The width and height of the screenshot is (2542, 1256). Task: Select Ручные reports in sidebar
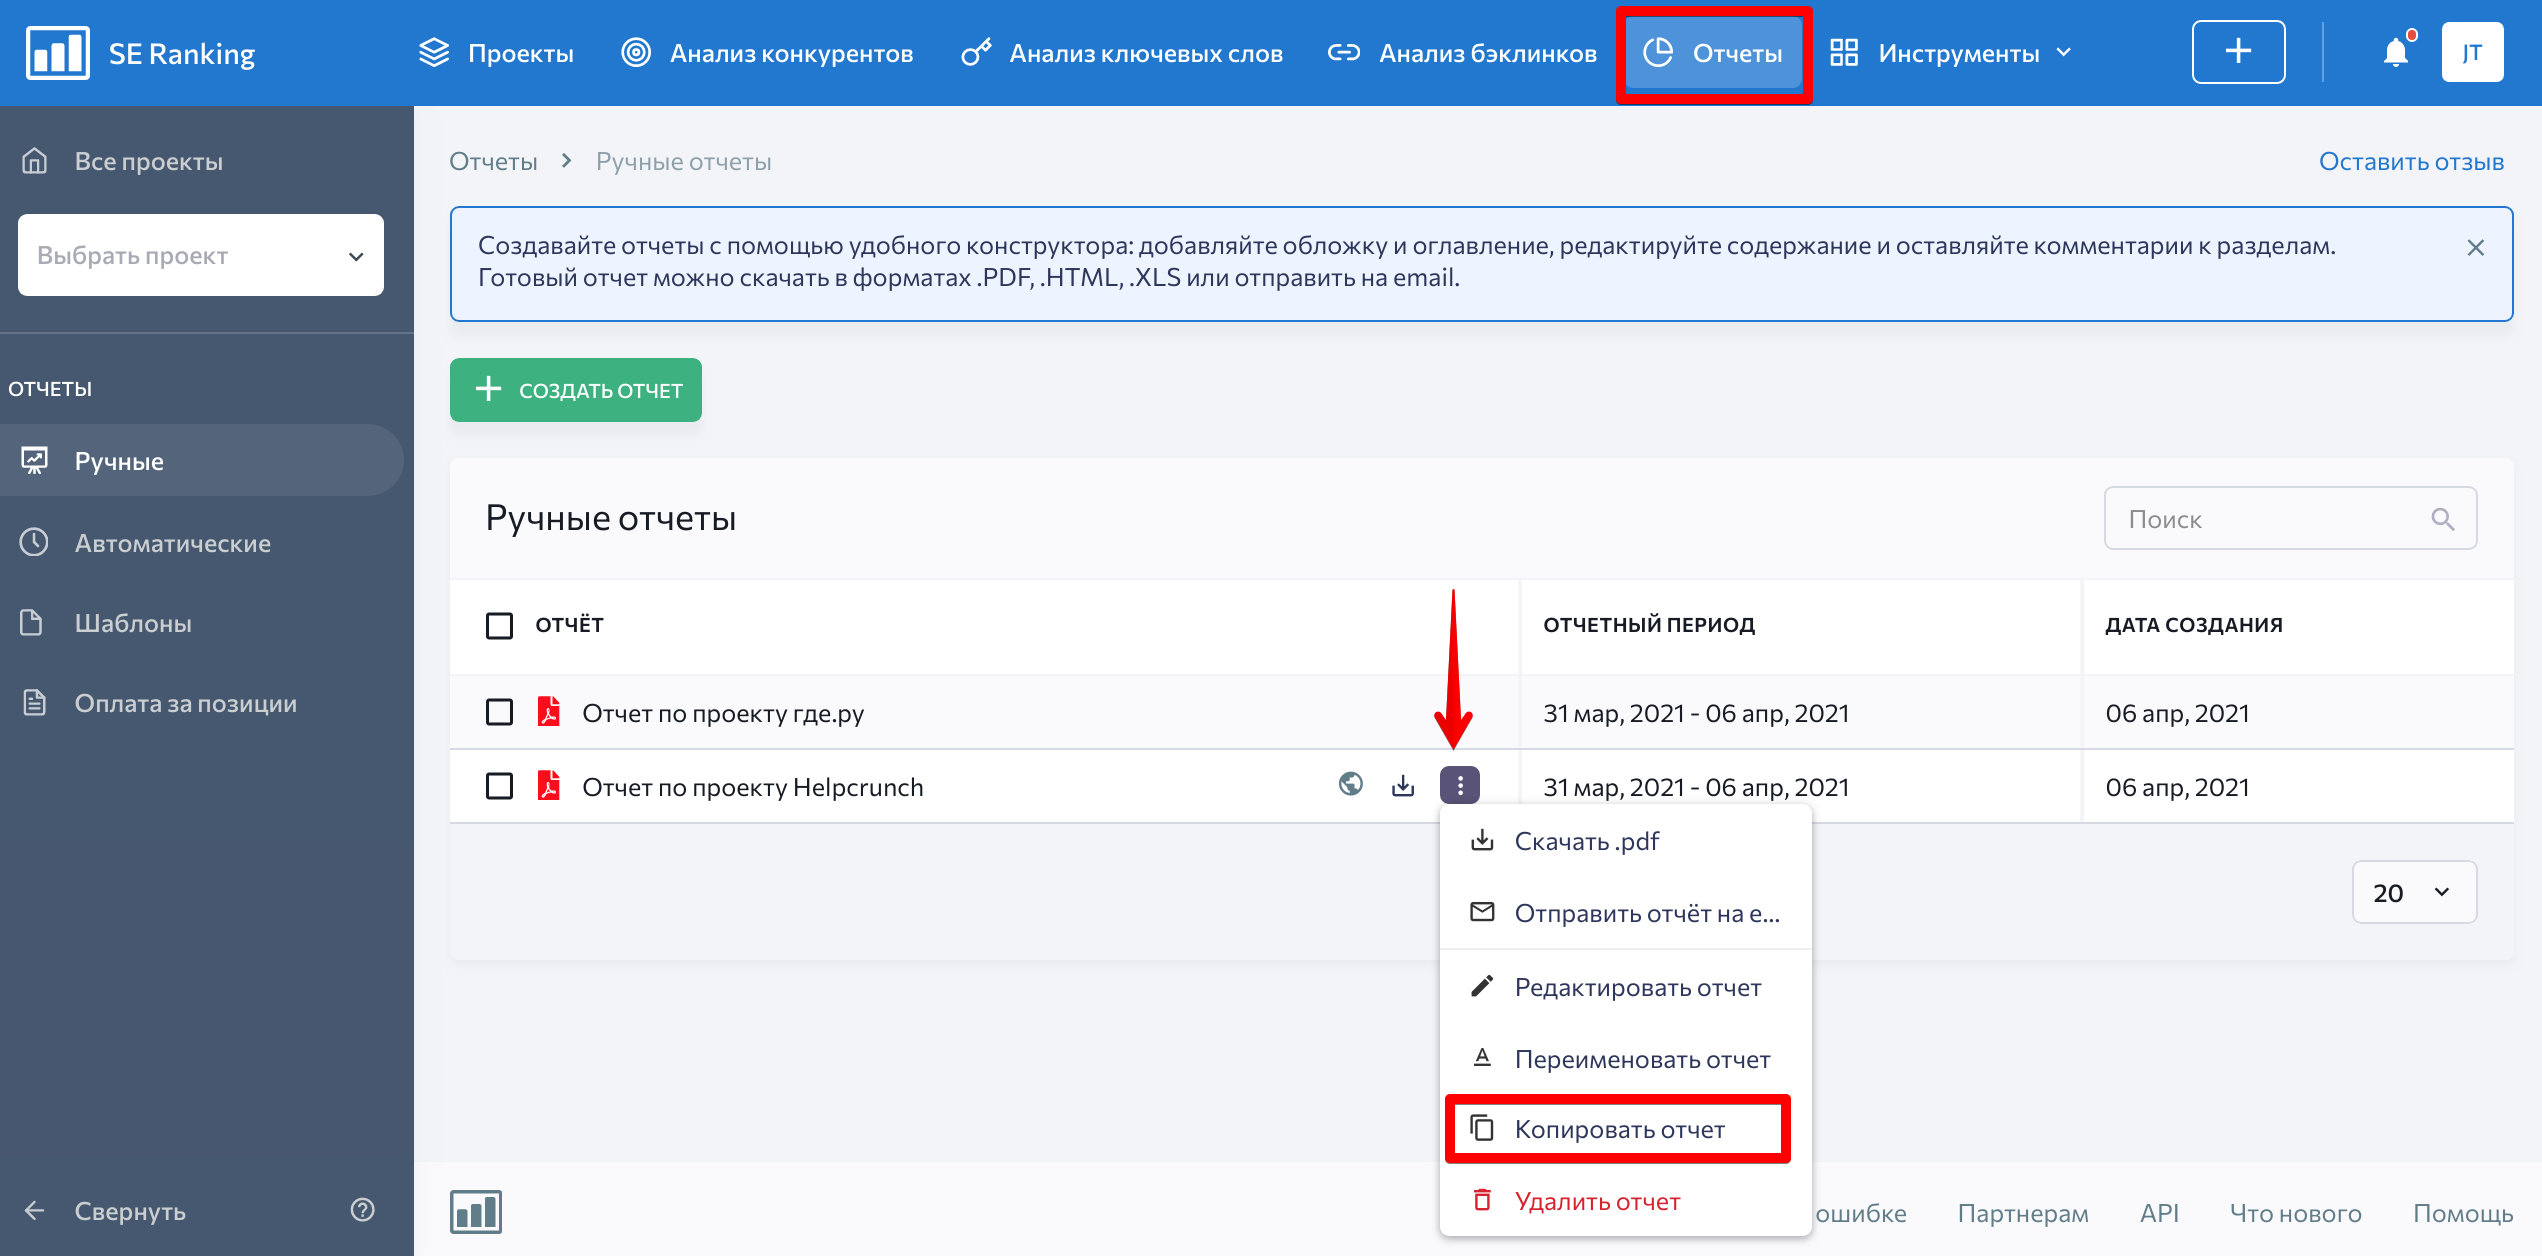click(x=201, y=460)
